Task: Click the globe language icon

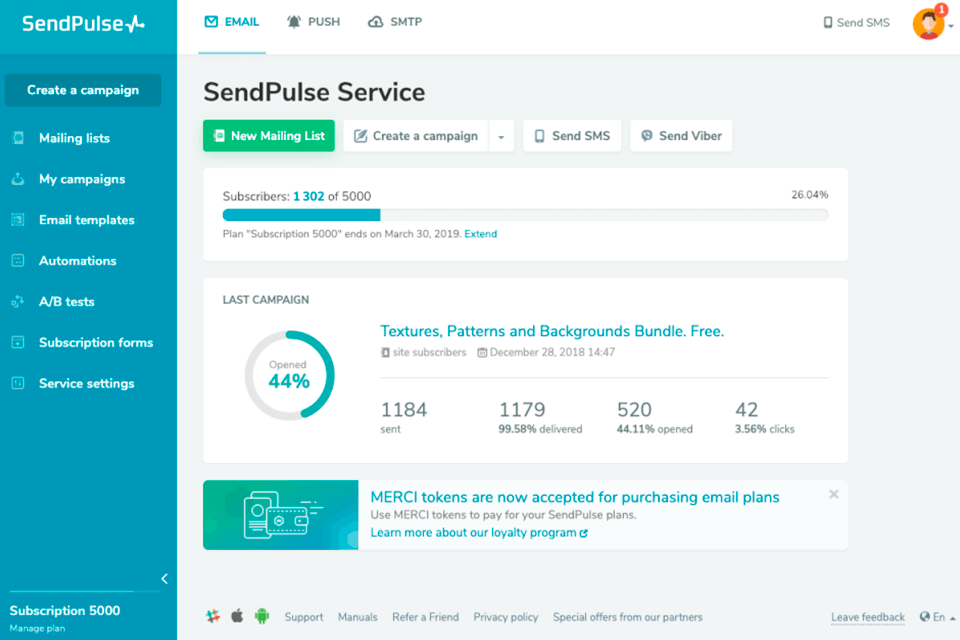Action: [924, 617]
